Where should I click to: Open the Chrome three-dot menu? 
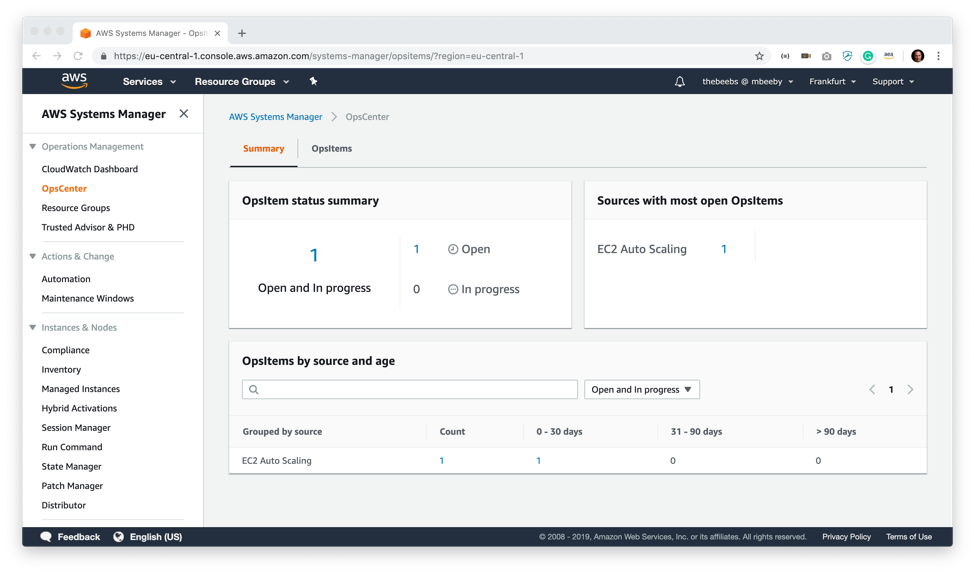click(939, 56)
